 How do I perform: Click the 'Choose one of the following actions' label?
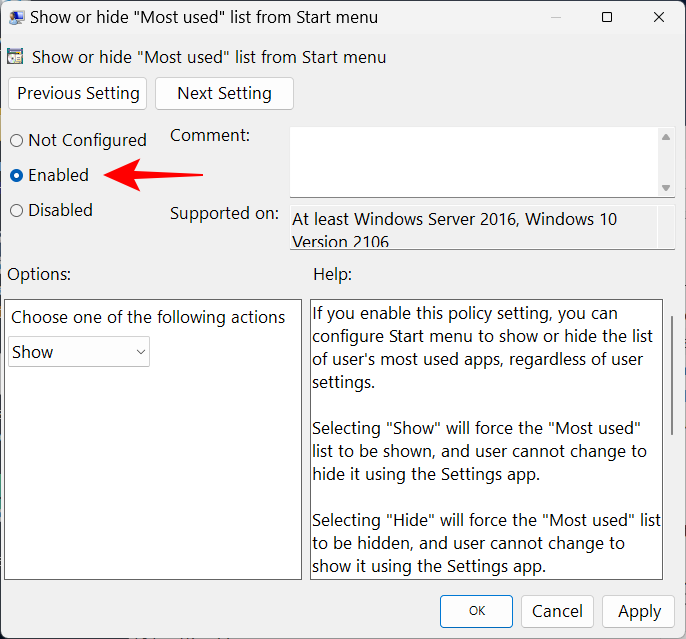(x=148, y=317)
